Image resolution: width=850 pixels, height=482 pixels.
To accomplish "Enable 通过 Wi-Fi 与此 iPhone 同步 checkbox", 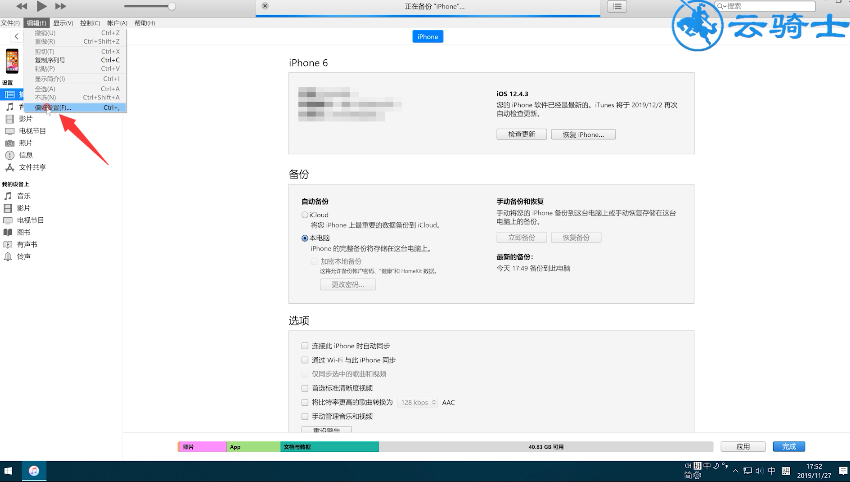I will point(305,359).
